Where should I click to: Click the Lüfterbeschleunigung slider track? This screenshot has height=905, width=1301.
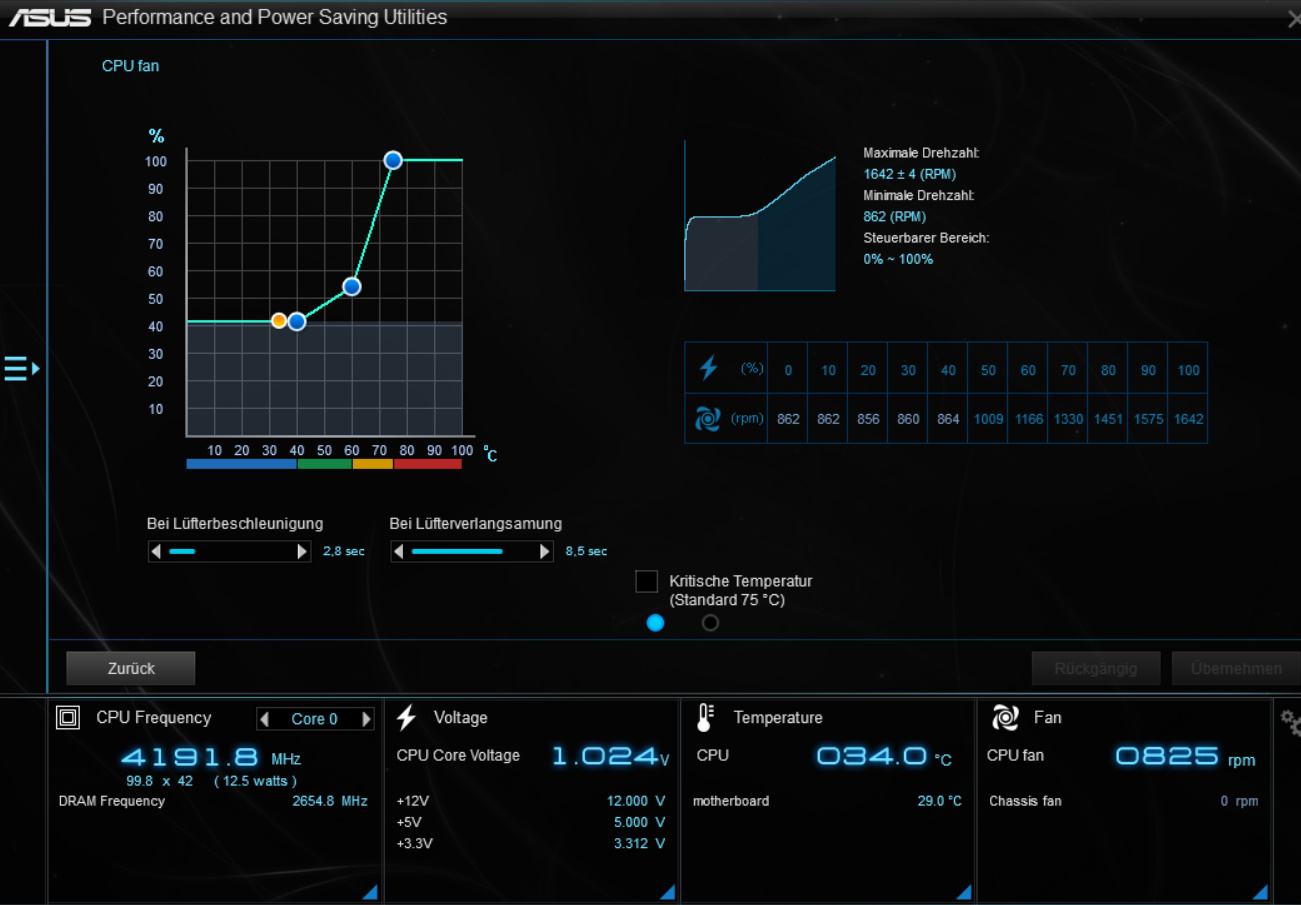click(x=229, y=551)
